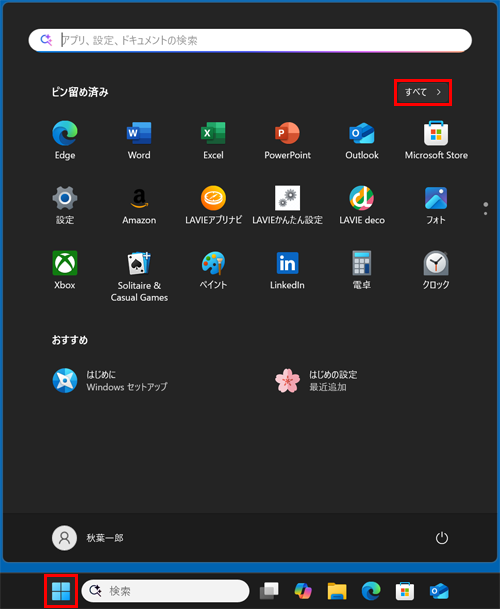Launch Word from pinned apps
The height and width of the screenshot is (609, 500).
pyautogui.click(x=139, y=140)
